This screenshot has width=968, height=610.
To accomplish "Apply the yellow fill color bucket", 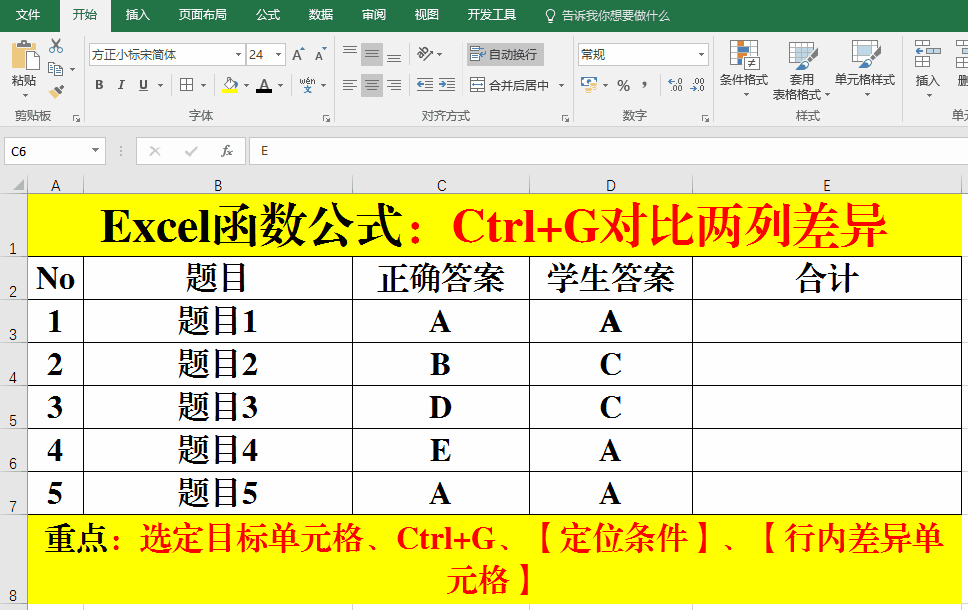I will (230, 86).
